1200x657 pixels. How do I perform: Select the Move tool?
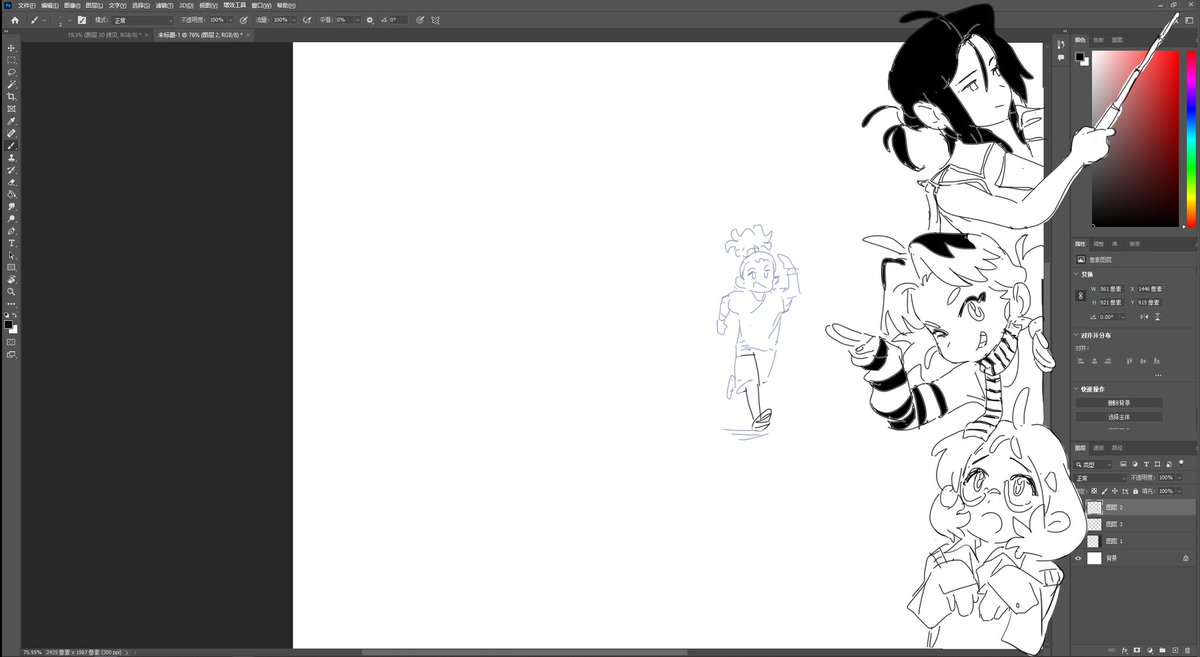tap(12, 48)
